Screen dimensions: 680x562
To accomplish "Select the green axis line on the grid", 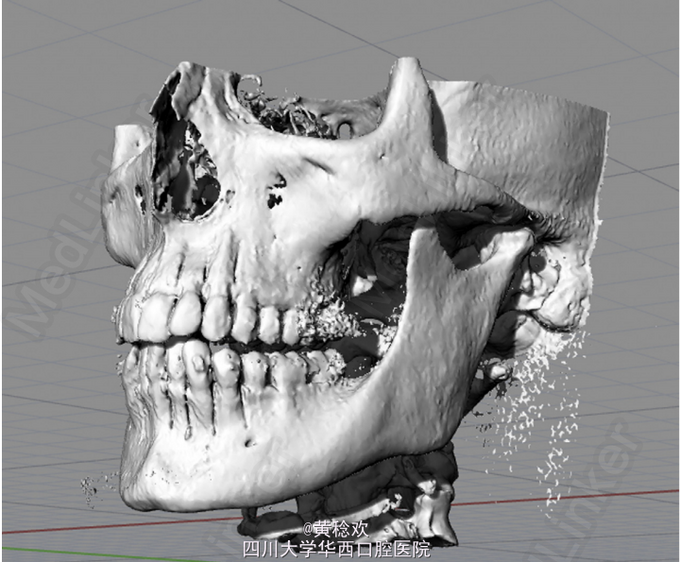I will 60,551.
